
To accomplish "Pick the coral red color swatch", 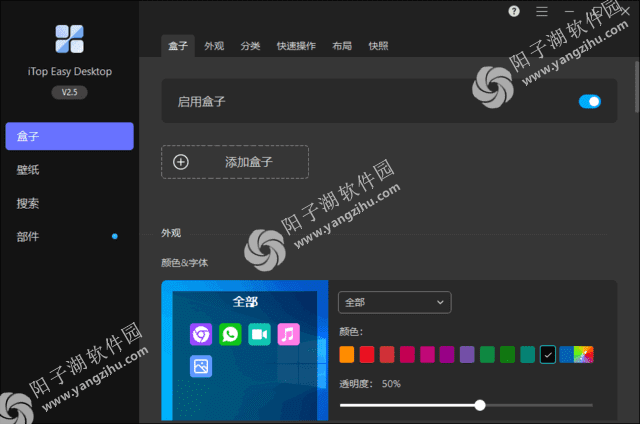I will pos(387,354).
